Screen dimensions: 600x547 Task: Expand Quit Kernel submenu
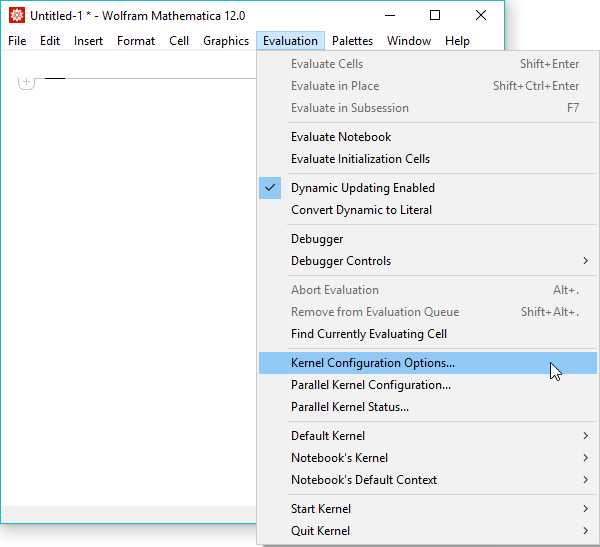(x=428, y=531)
